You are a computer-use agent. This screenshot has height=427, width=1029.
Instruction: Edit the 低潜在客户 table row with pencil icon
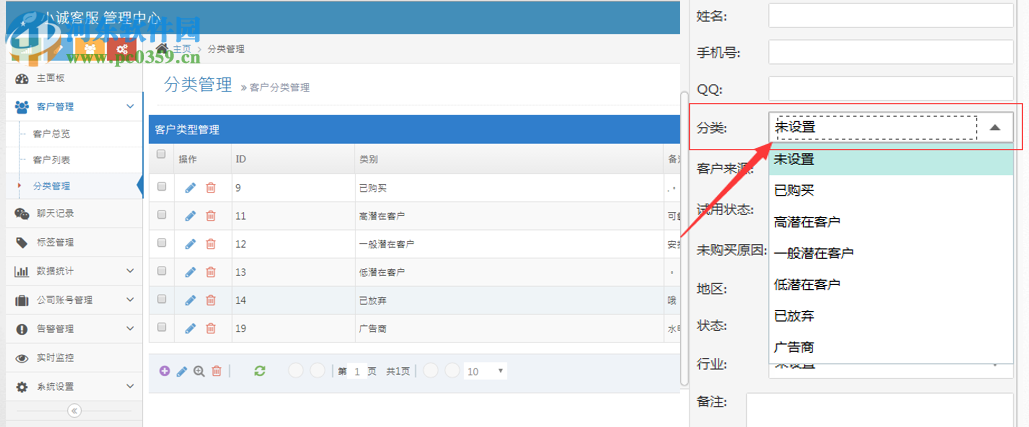pyautogui.click(x=190, y=272)
